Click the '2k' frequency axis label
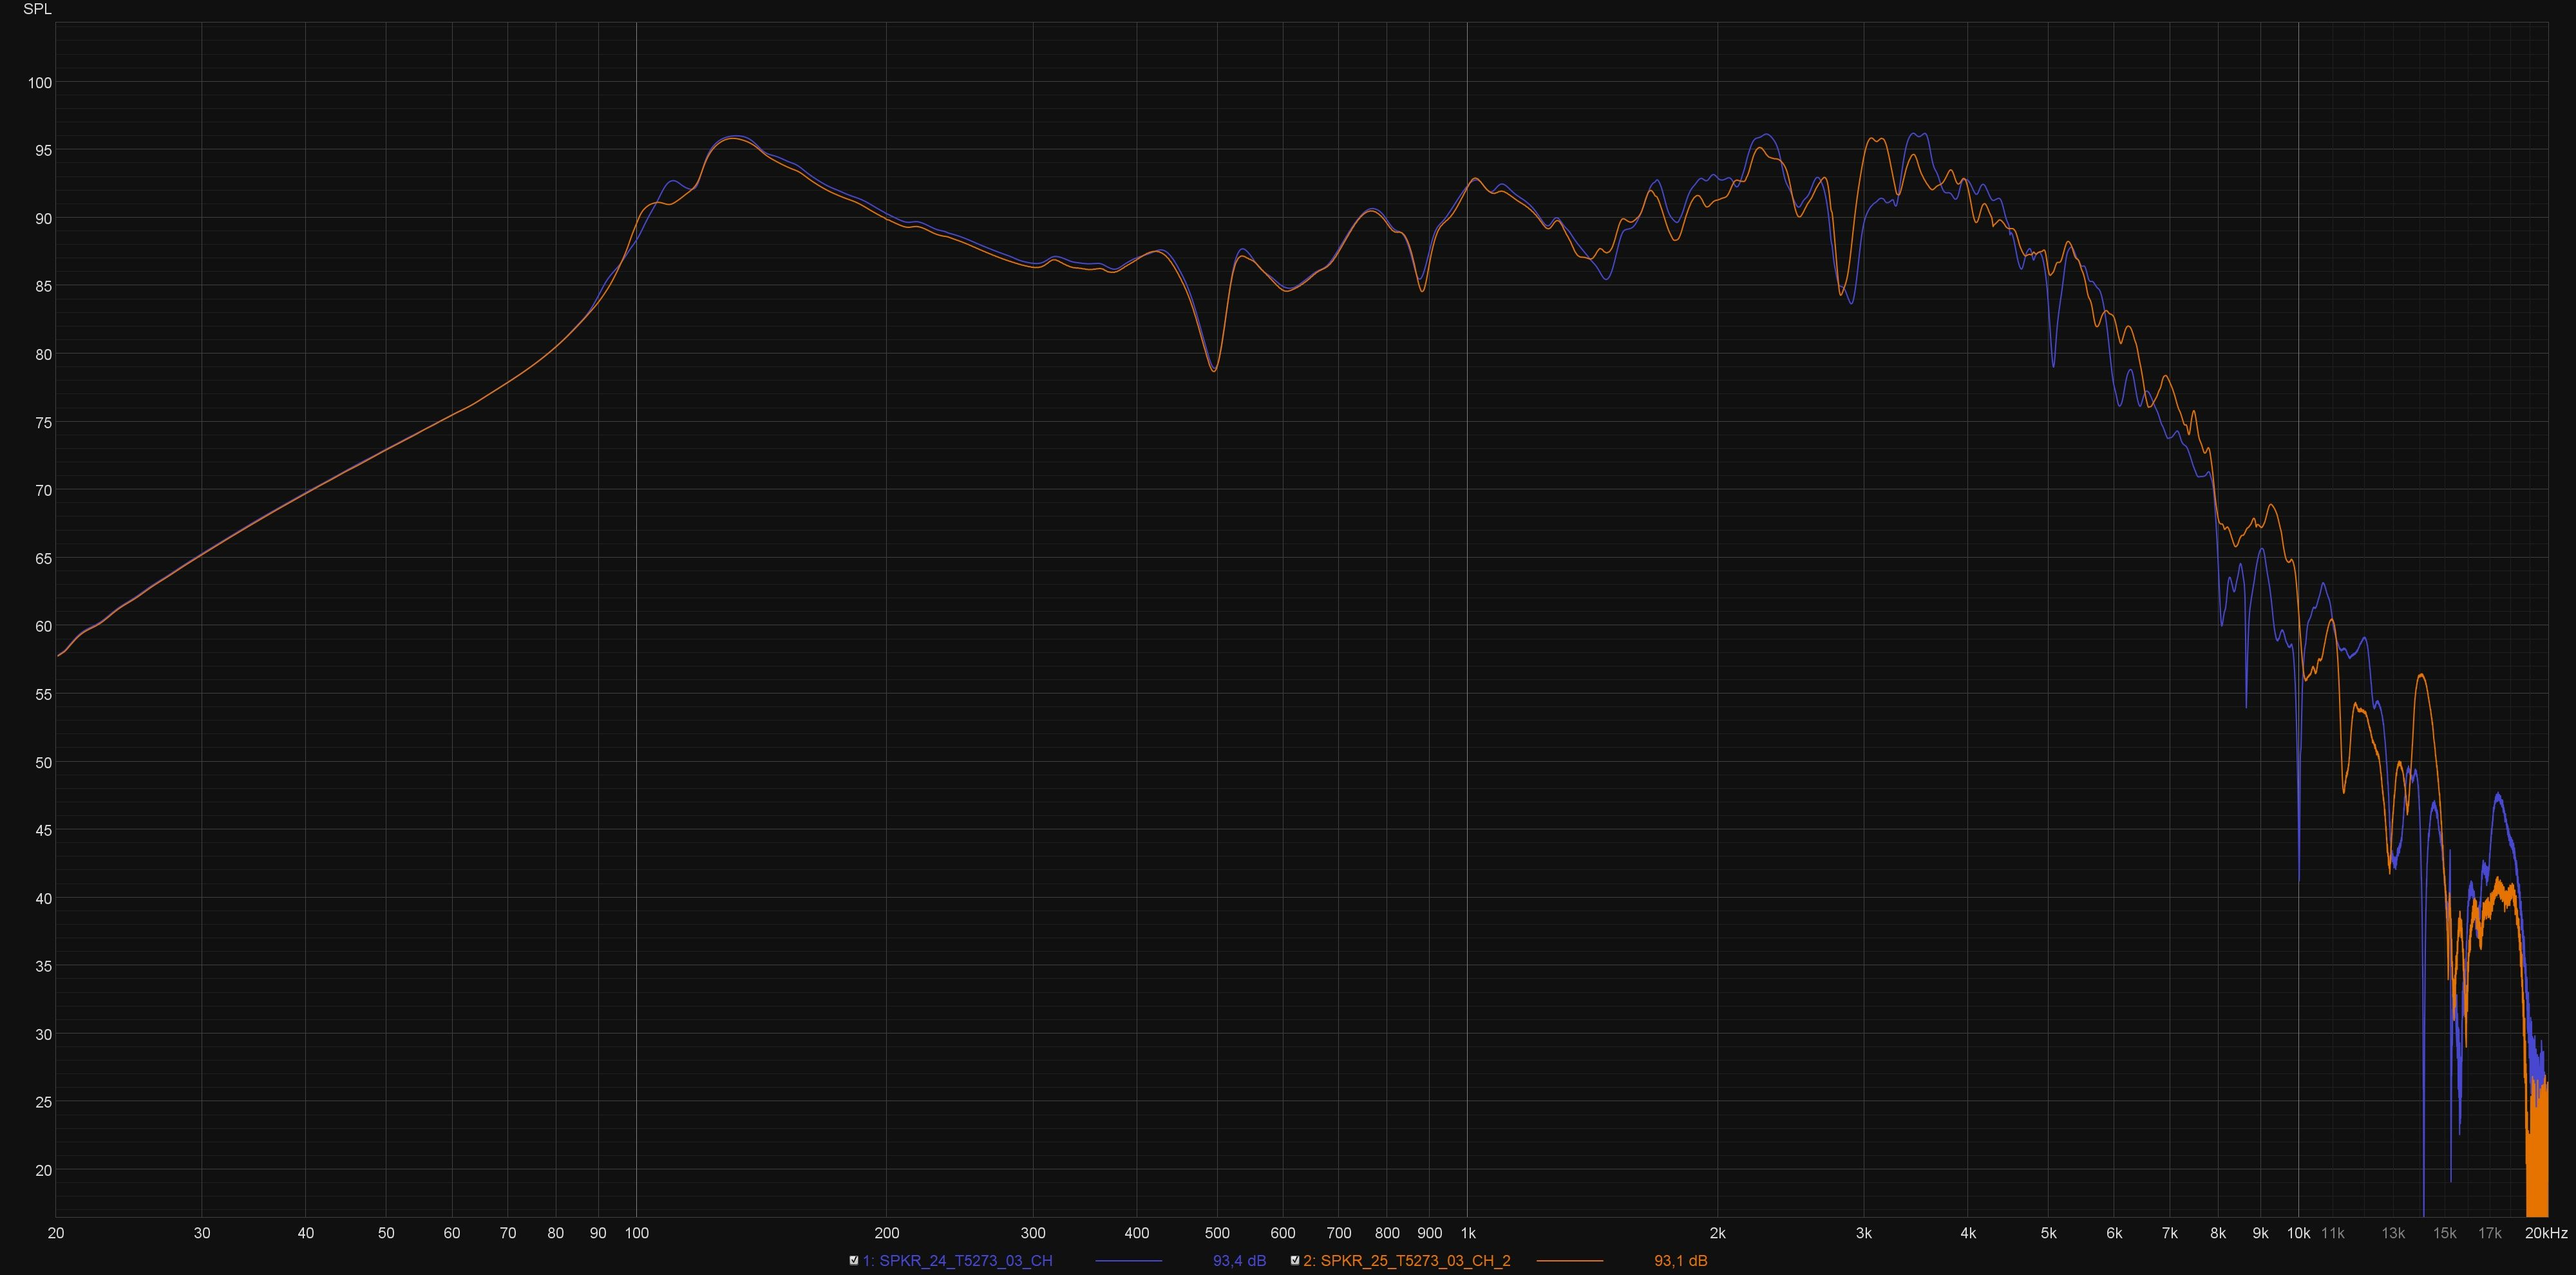The image size is (2576, 1275). click(1717, 1233)
